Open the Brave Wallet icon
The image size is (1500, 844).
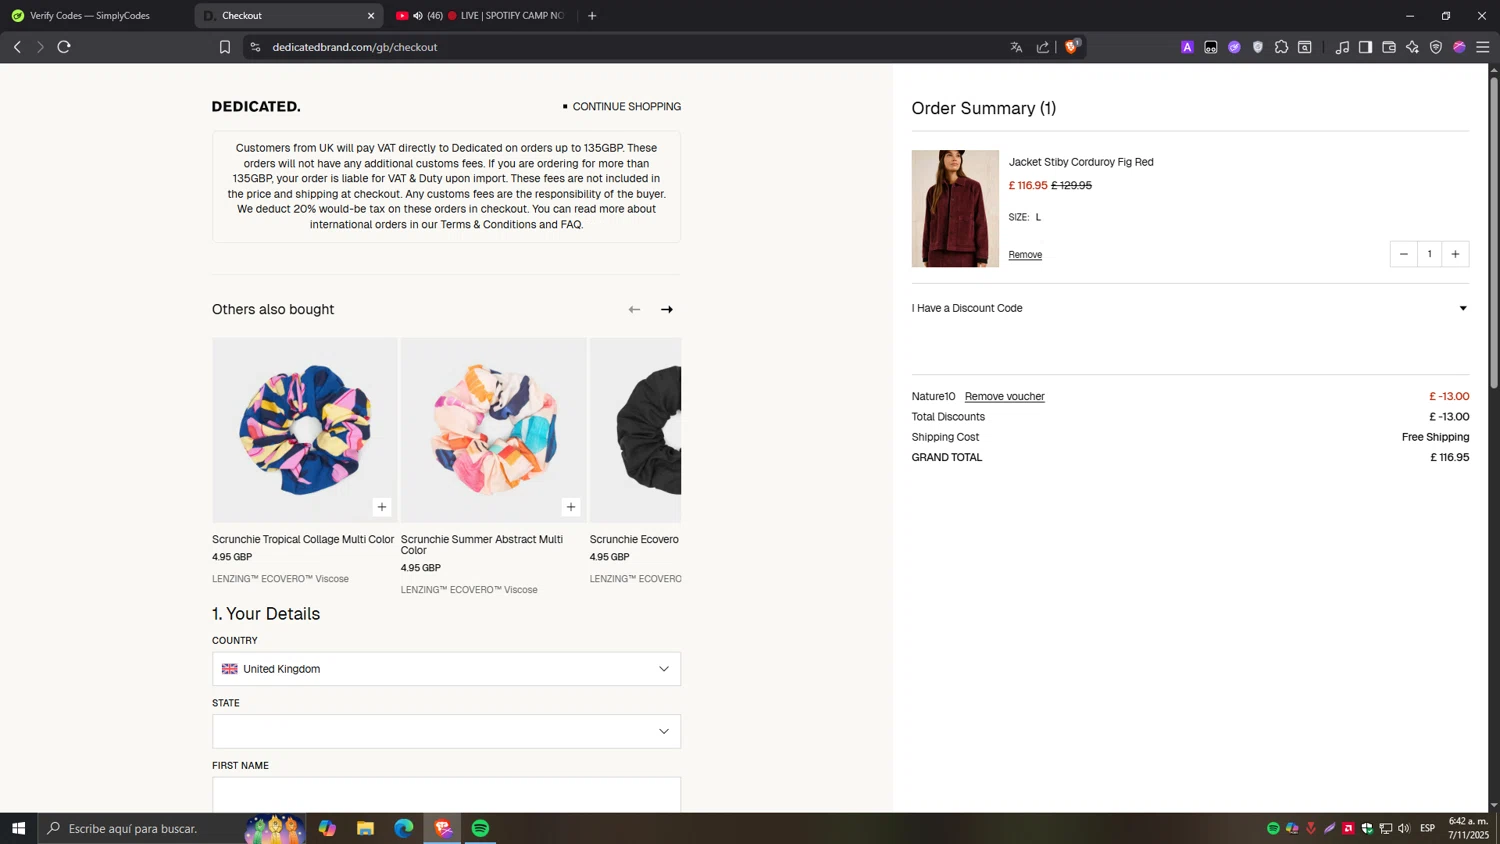tap(1389, 47)
